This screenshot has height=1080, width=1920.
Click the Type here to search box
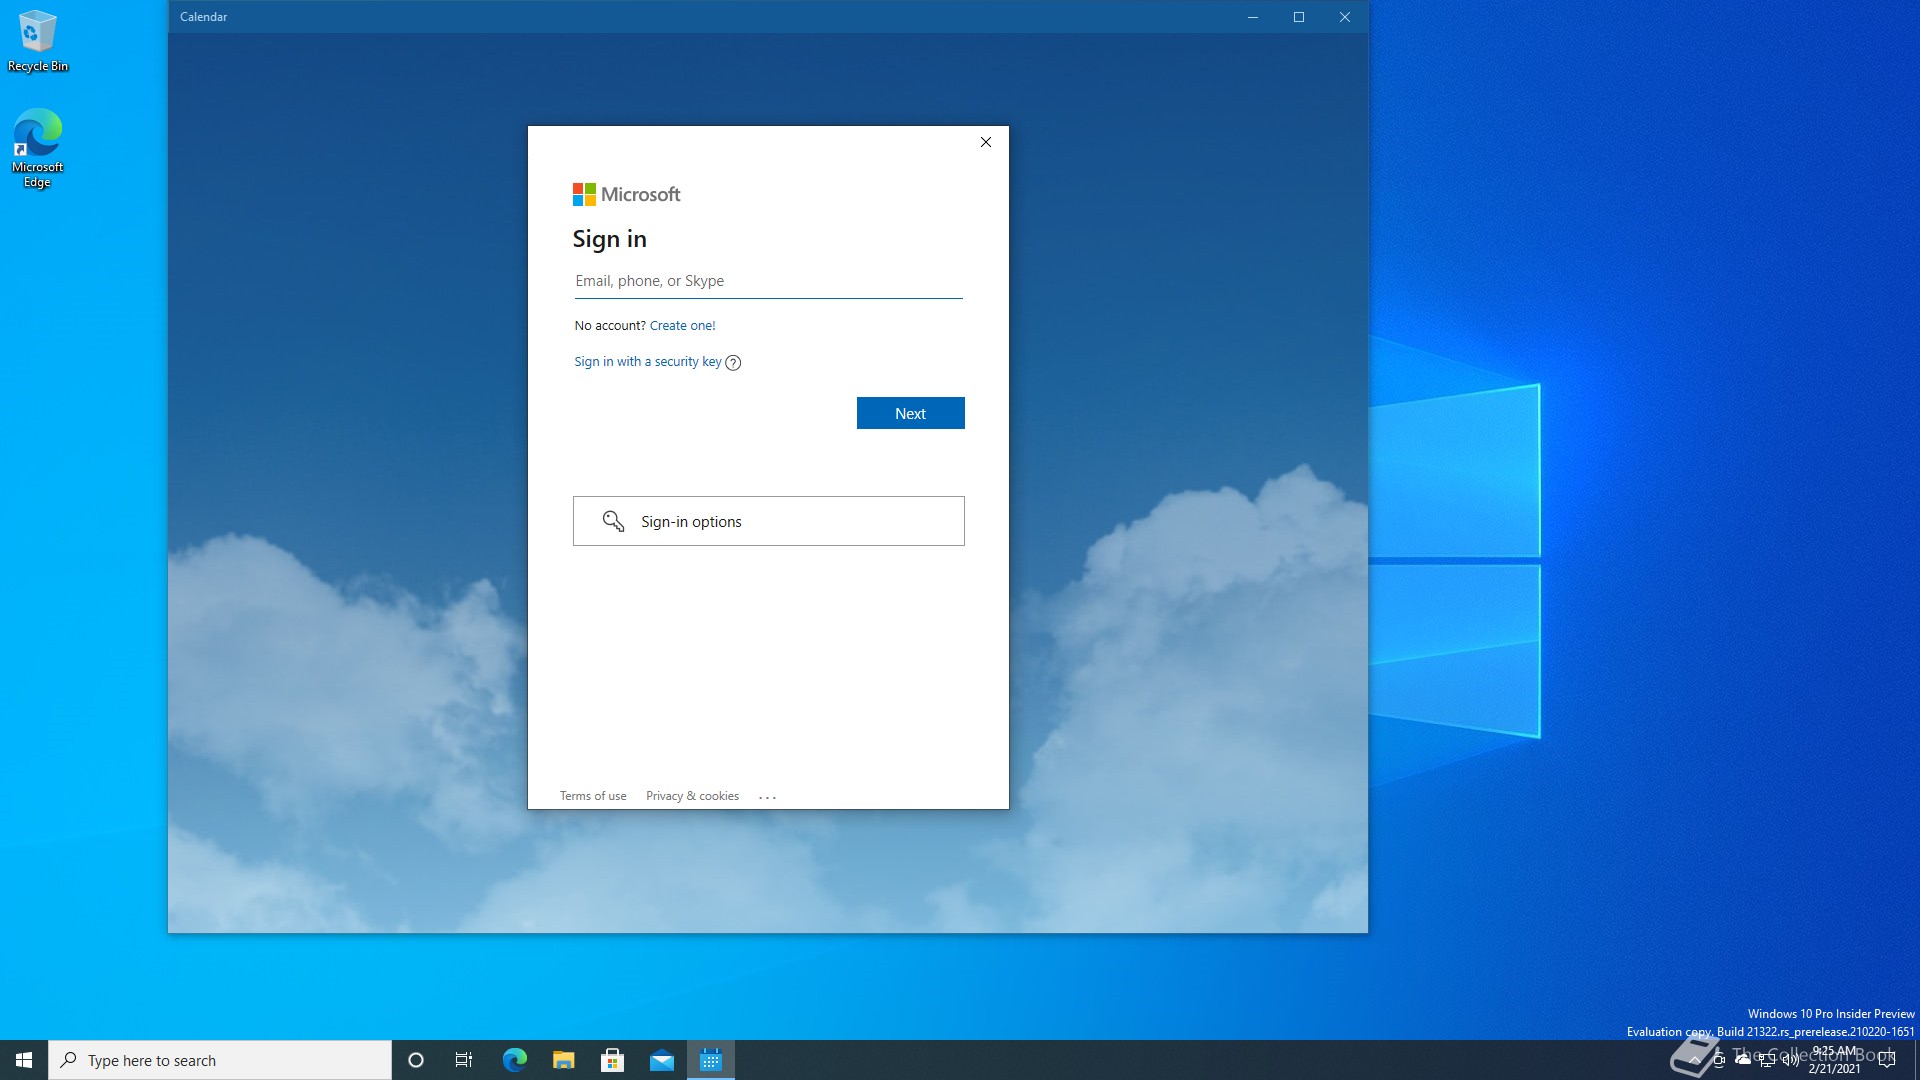point(220,1060)
